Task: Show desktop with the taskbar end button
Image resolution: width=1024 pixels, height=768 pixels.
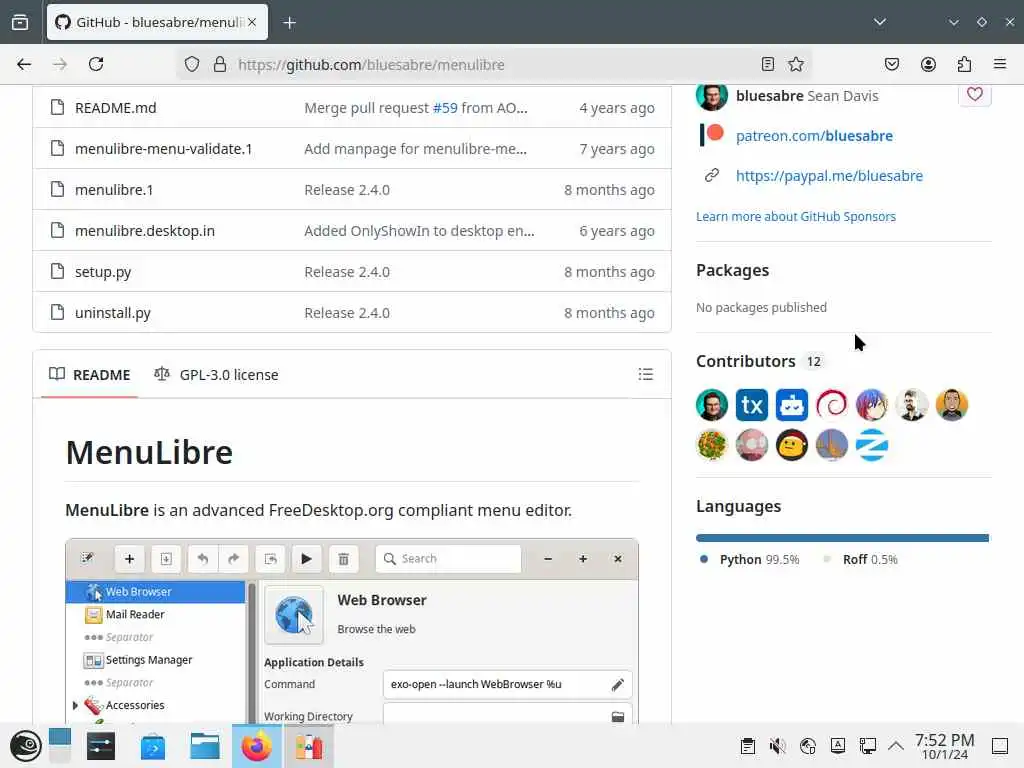Action: [1000, 746]
